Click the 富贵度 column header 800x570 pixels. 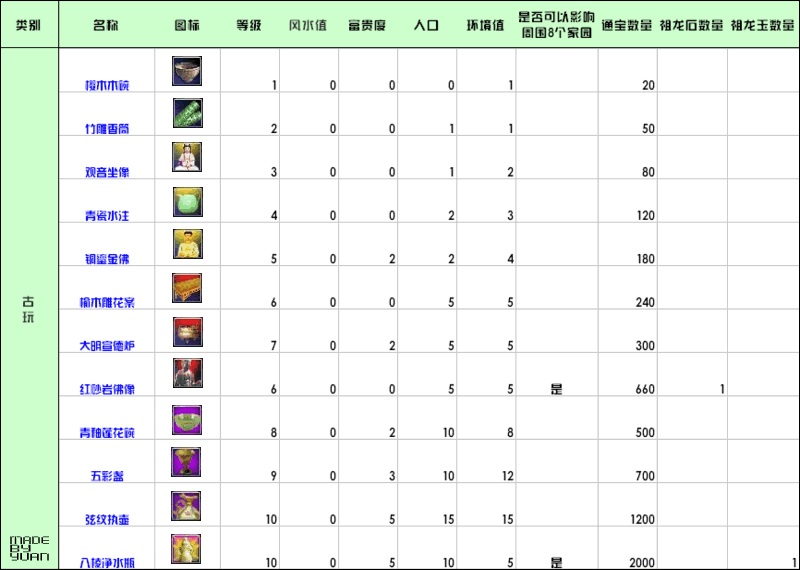367,25
